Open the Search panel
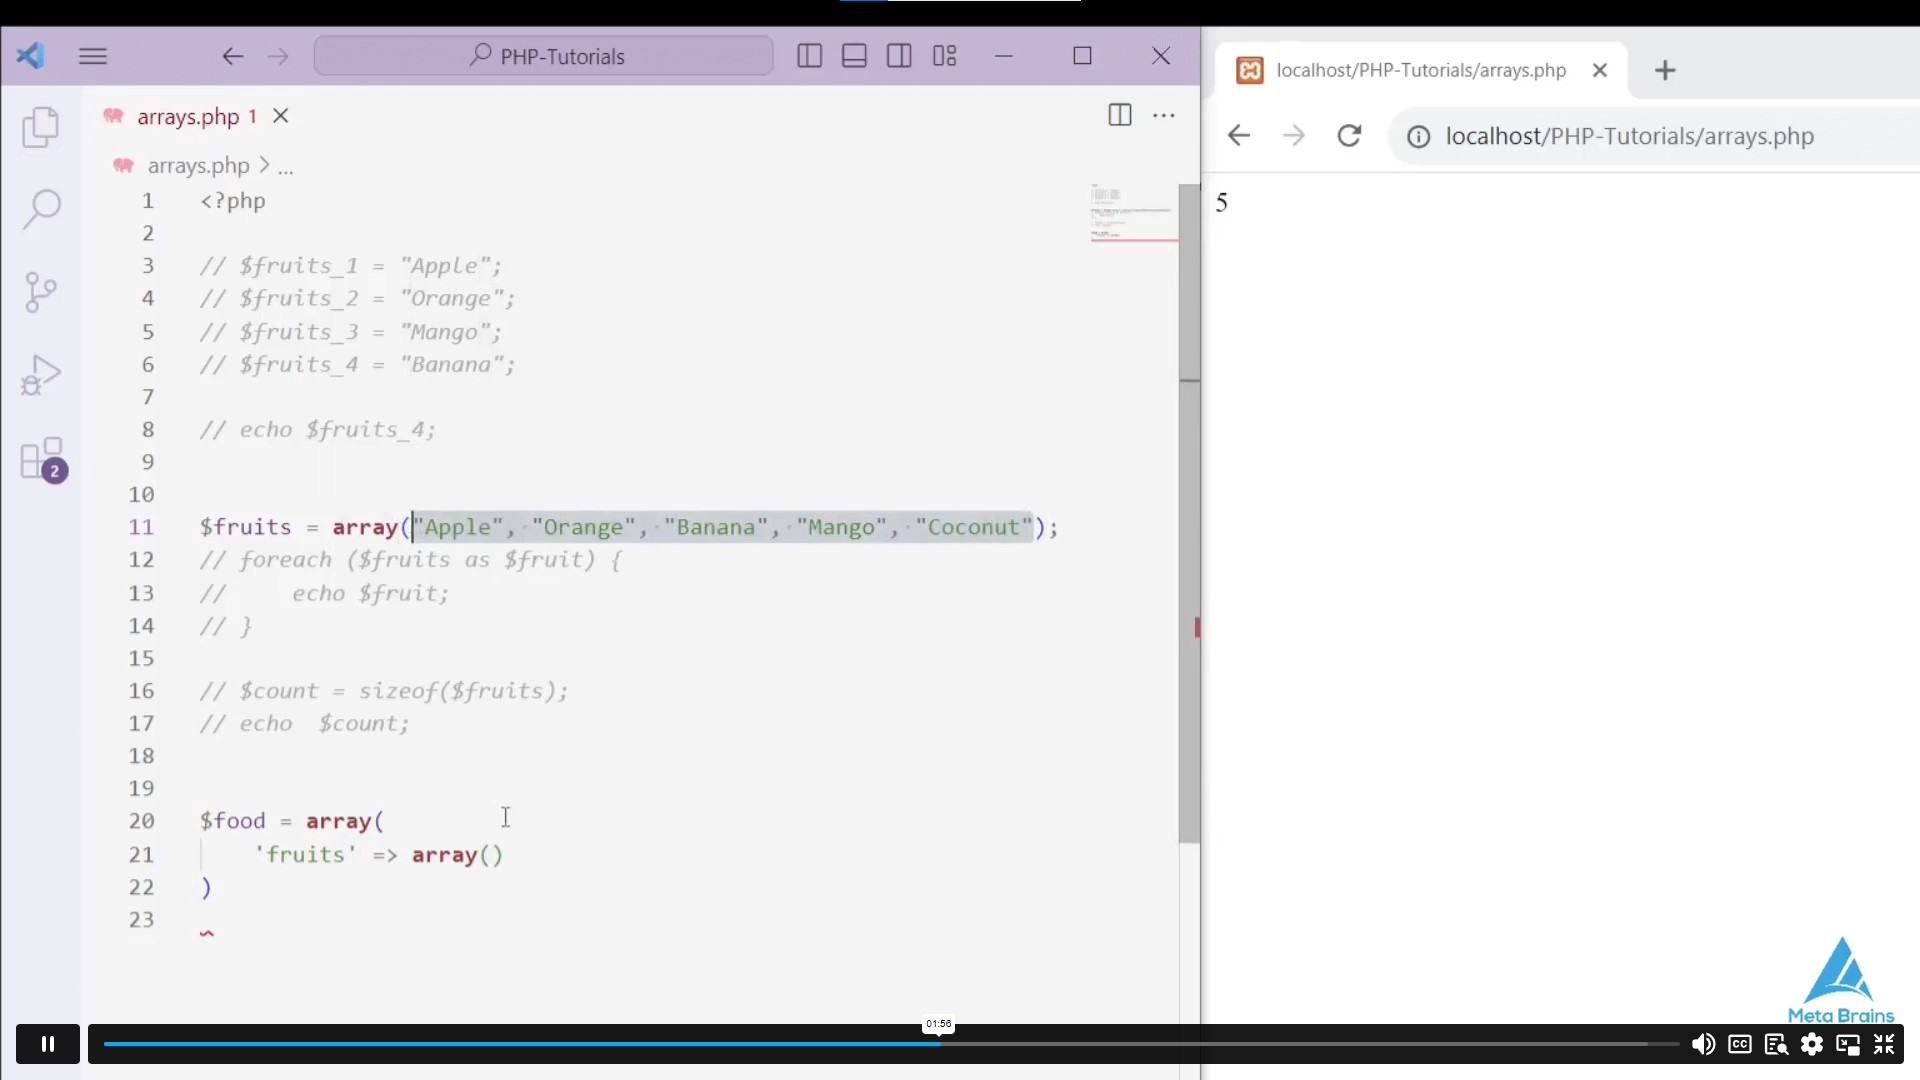The width and height of the screenshot is (1920, 1080). pos(41,210)
